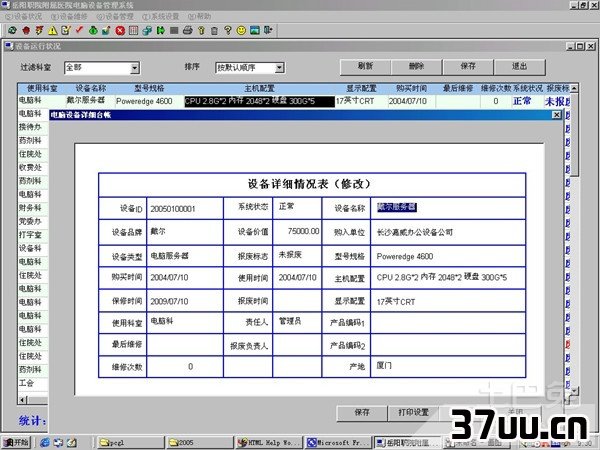The width and height of the screenshot is (600, 450).
Task: Click the 使用科室 column header
Action: tap(42, 88)
